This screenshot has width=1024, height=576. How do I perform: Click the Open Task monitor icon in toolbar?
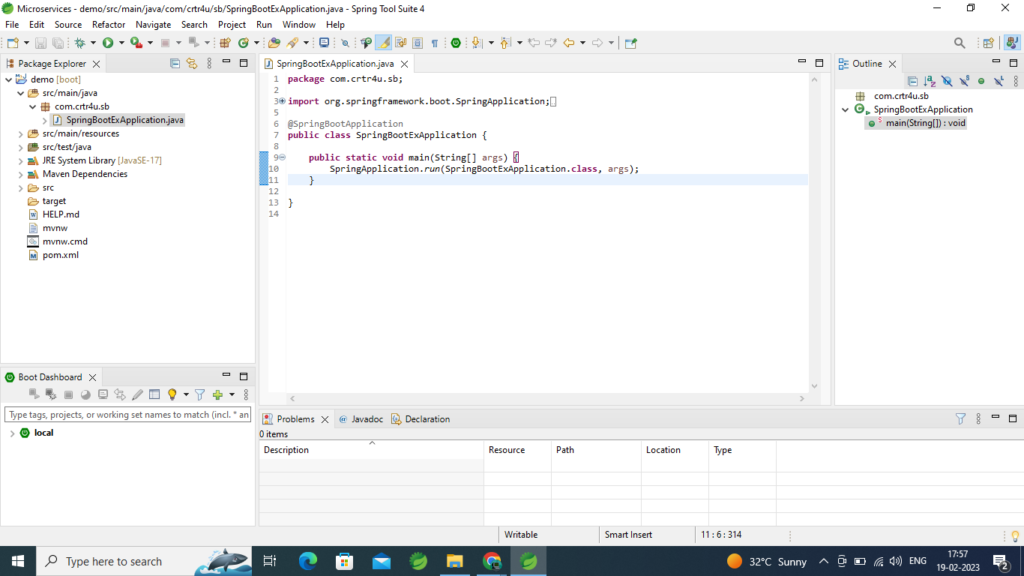[x=324, y=43]
